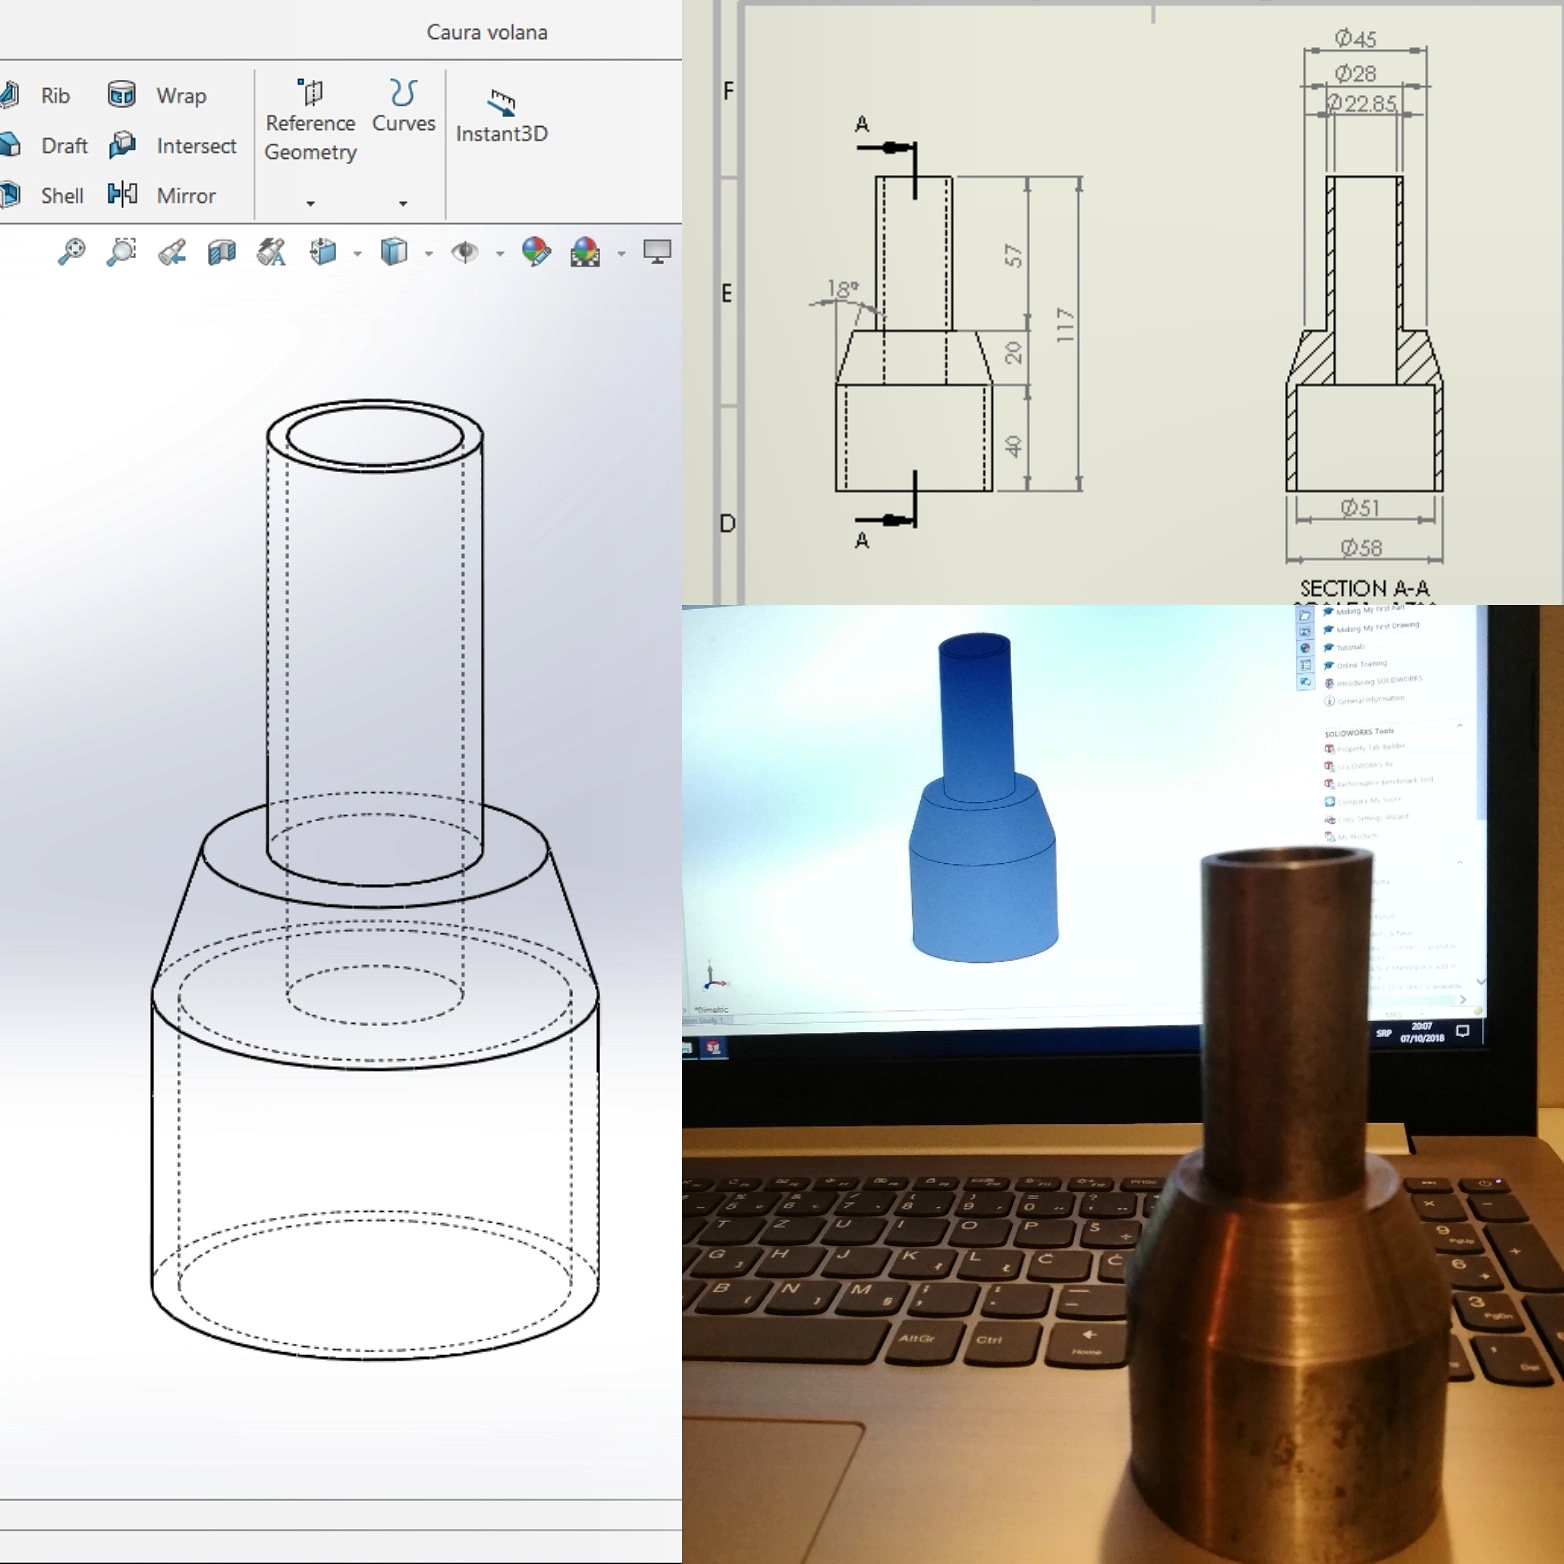Click the 18° angle dimension
1564x1564 pixels.
(x=842, y=289)
